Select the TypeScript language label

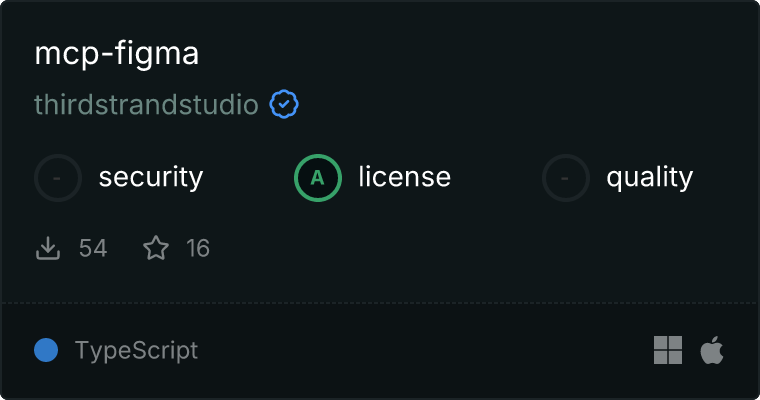click(136, 350)
